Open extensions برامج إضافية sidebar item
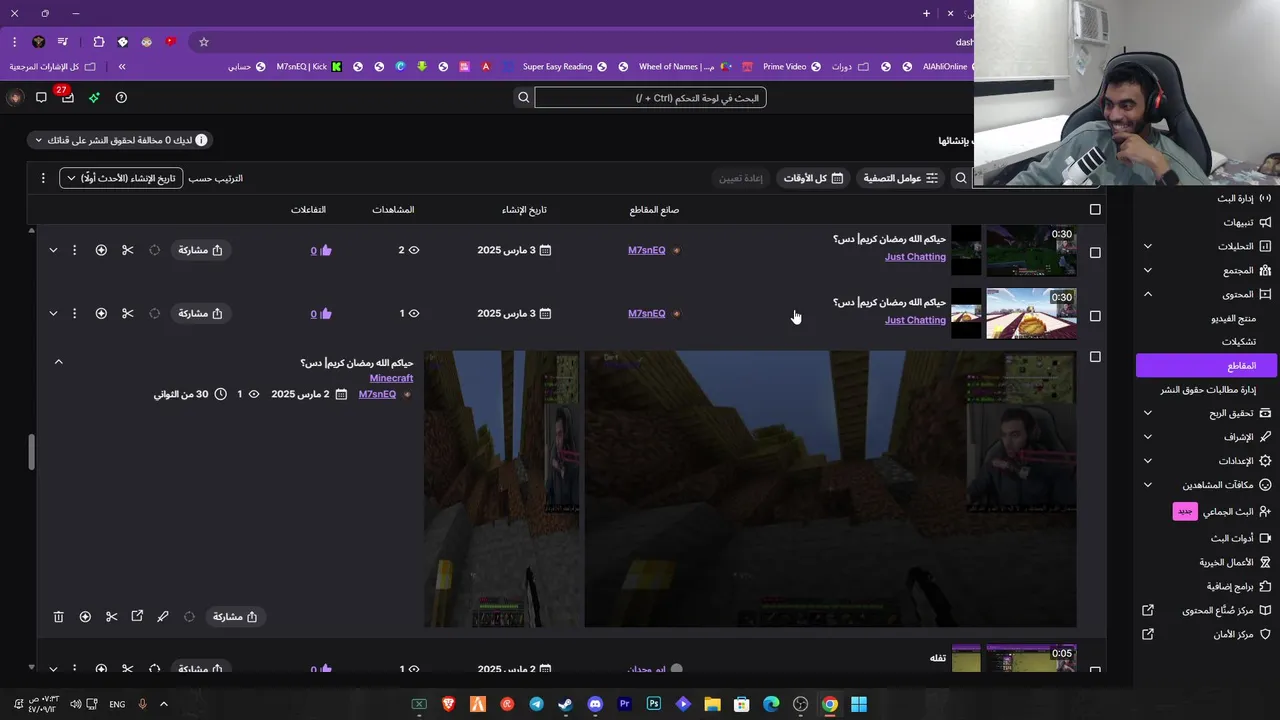The width and height of the screenshot is (1280, 720). pos(1238,586)
